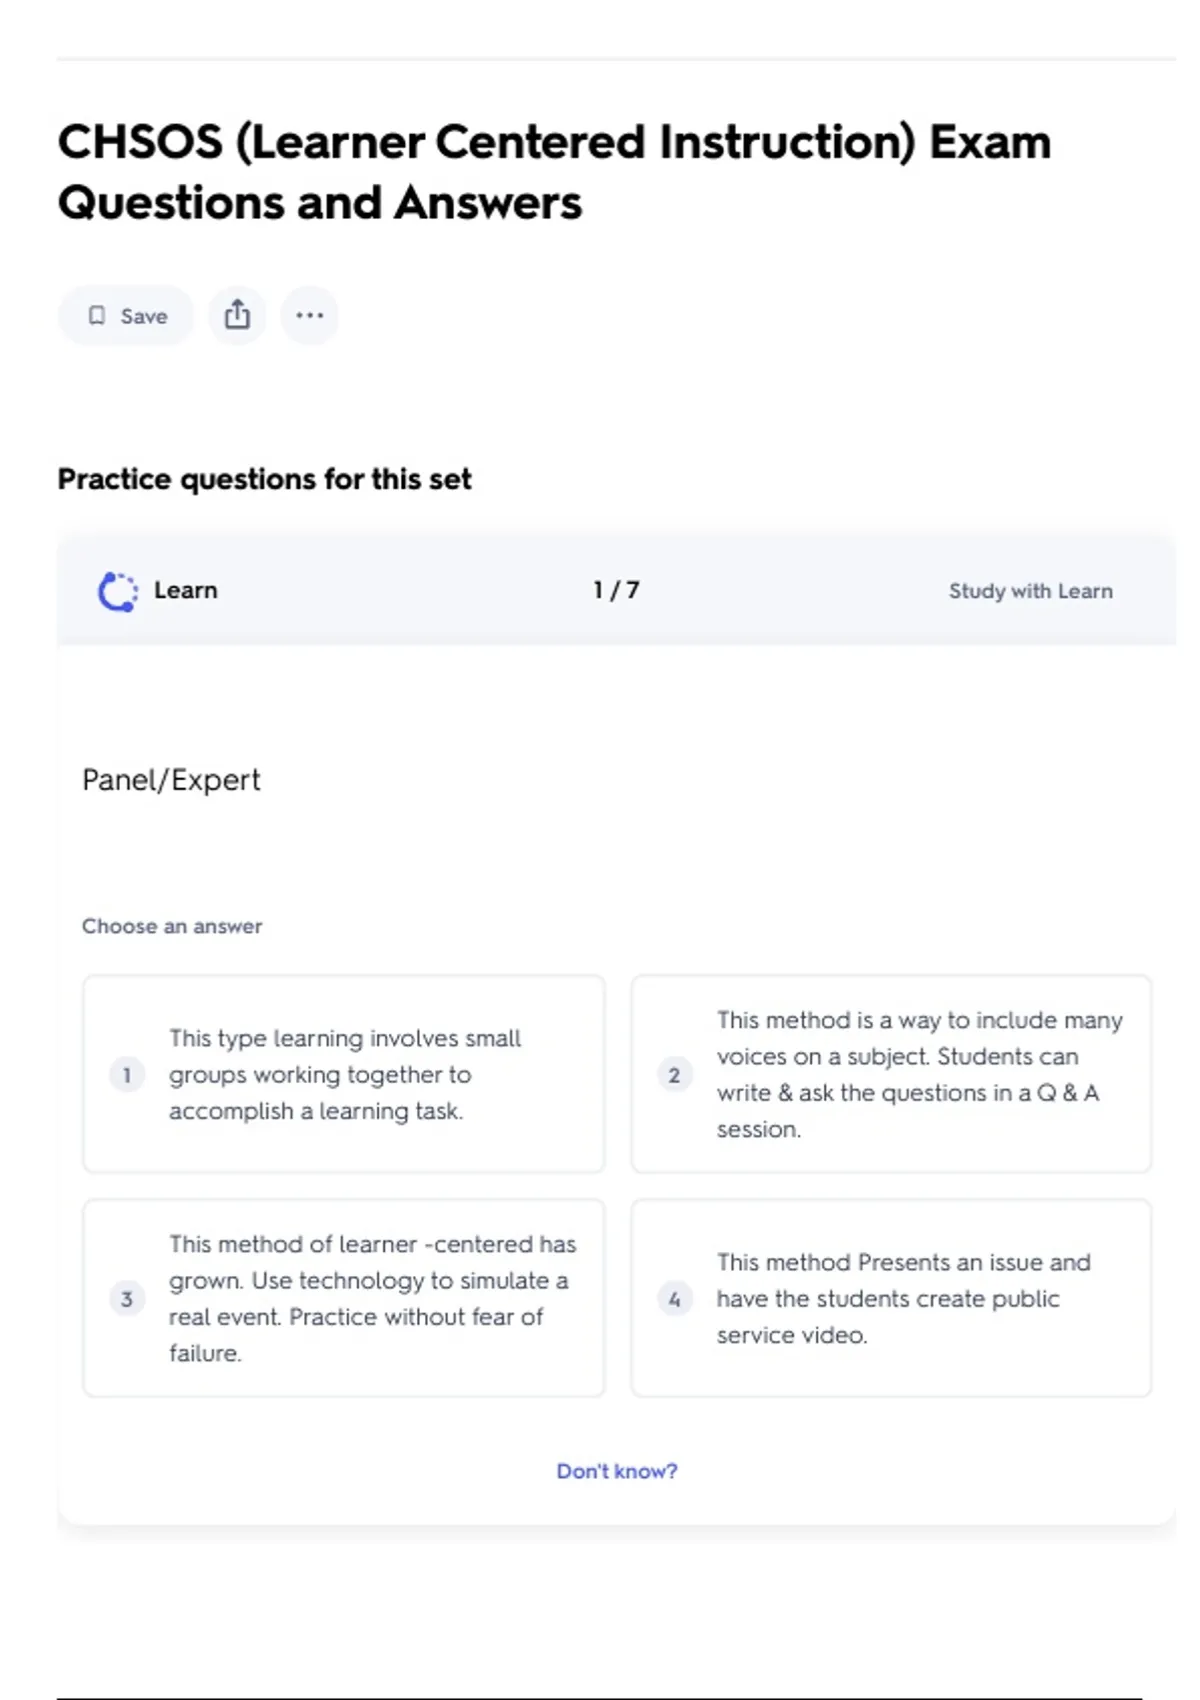This screenshot has width=1200, height=1700.
Task: Click the number 3 badge icon
Action: pyautogui.click(x=127, y=1299)
